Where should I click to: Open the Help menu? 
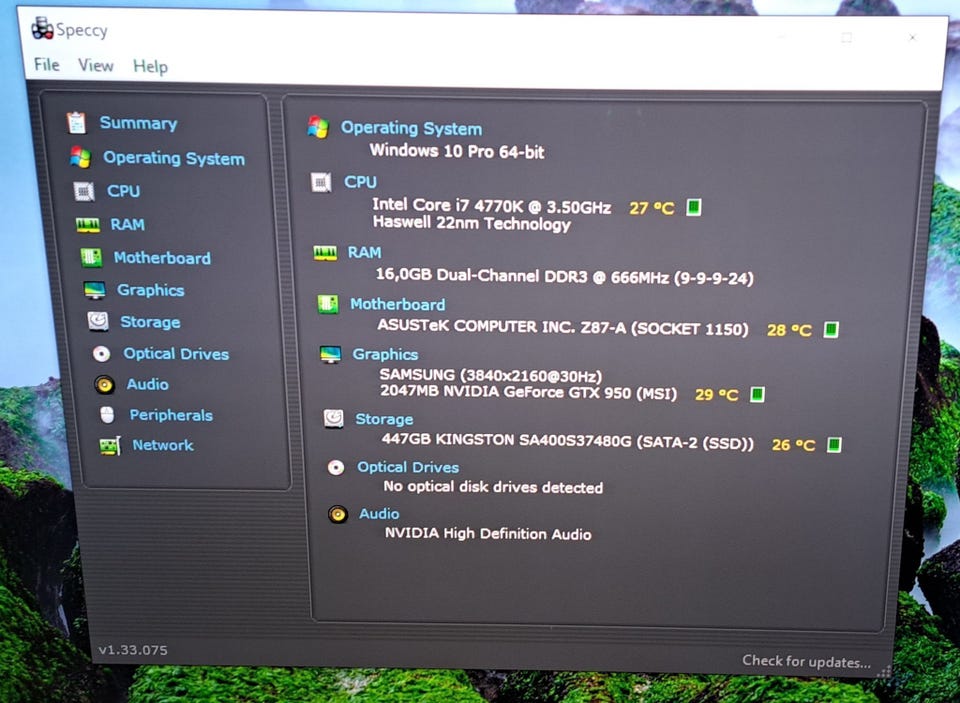coord(150,66)
